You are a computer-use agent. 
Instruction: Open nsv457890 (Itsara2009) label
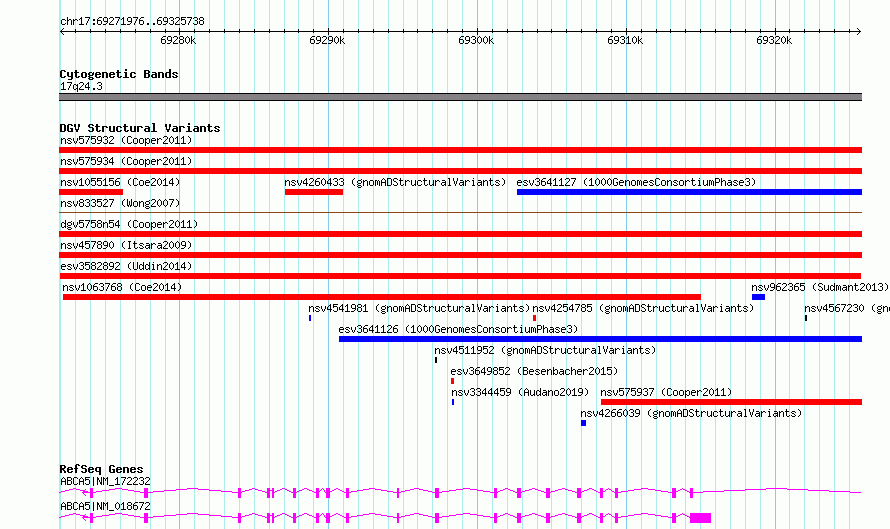(x=126, y=245)
